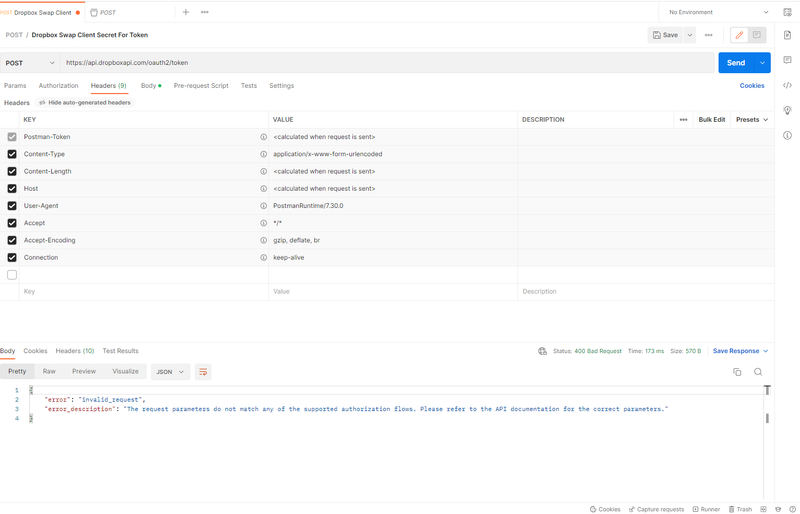The height and width of the screenshot is (514, 800).
Task: Expand the No Environment selector
Action: [x=719, y=12]
